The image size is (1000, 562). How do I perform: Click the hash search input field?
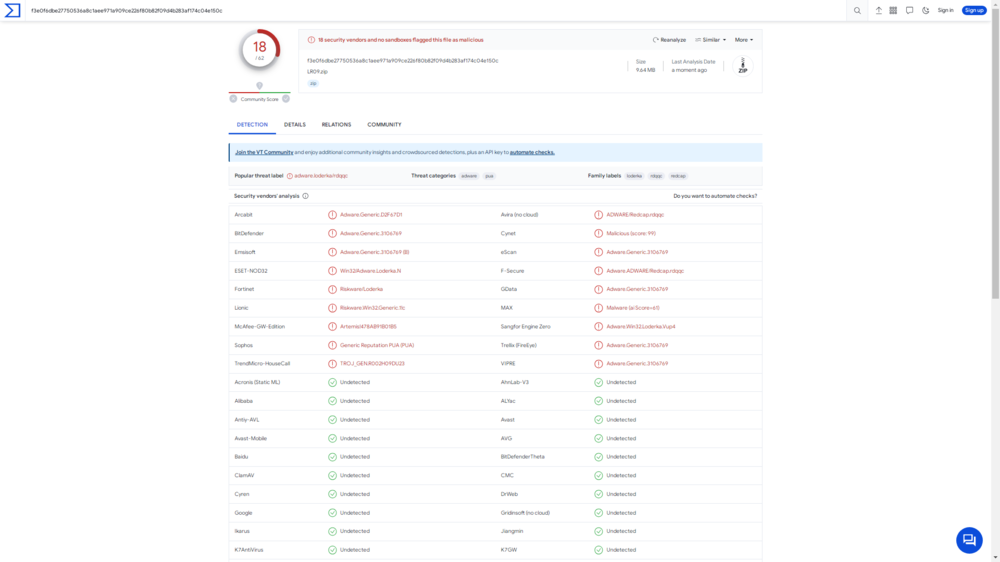(x=400, y=11)
